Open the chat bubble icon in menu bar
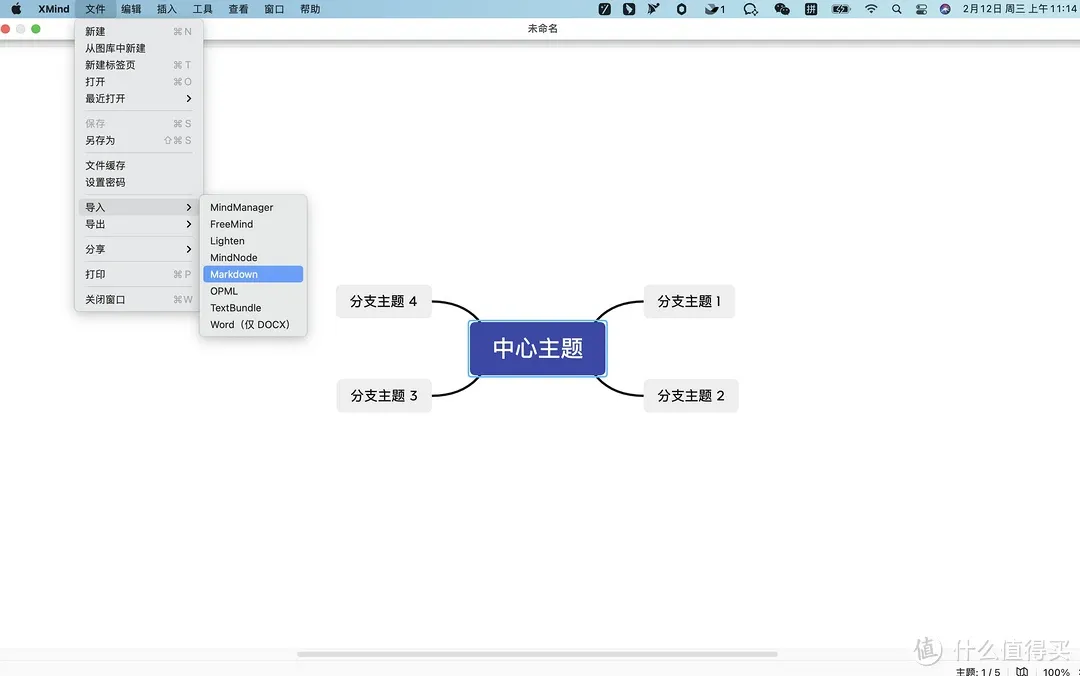The width and height of the screenshot is (1080, 676). [751, 9]
